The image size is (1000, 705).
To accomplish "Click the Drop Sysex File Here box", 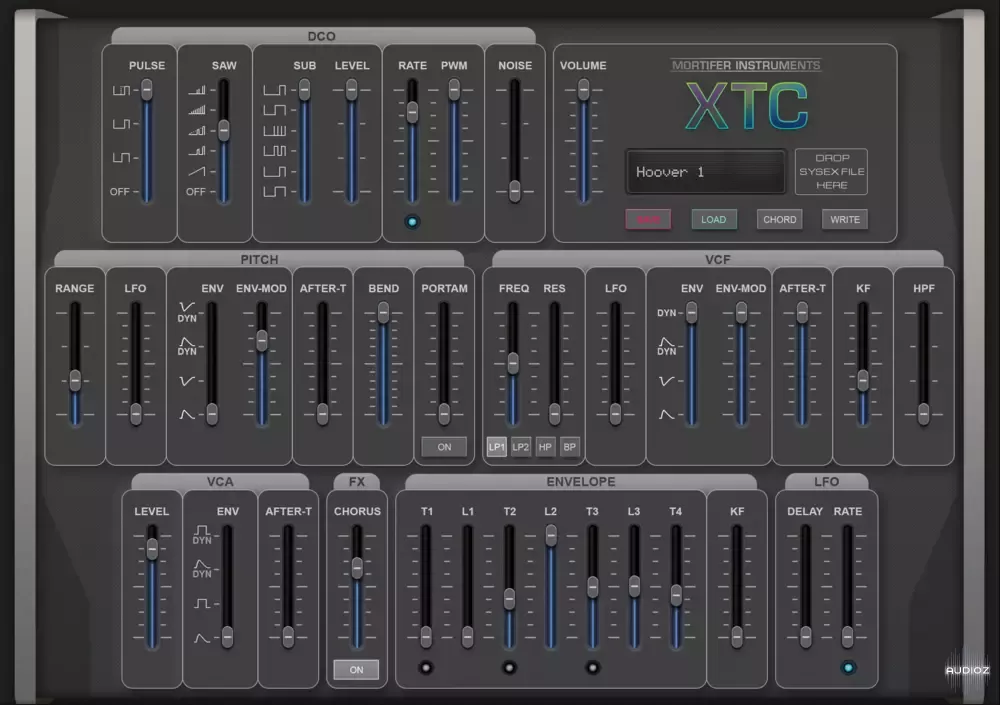I will pos(832,172).
